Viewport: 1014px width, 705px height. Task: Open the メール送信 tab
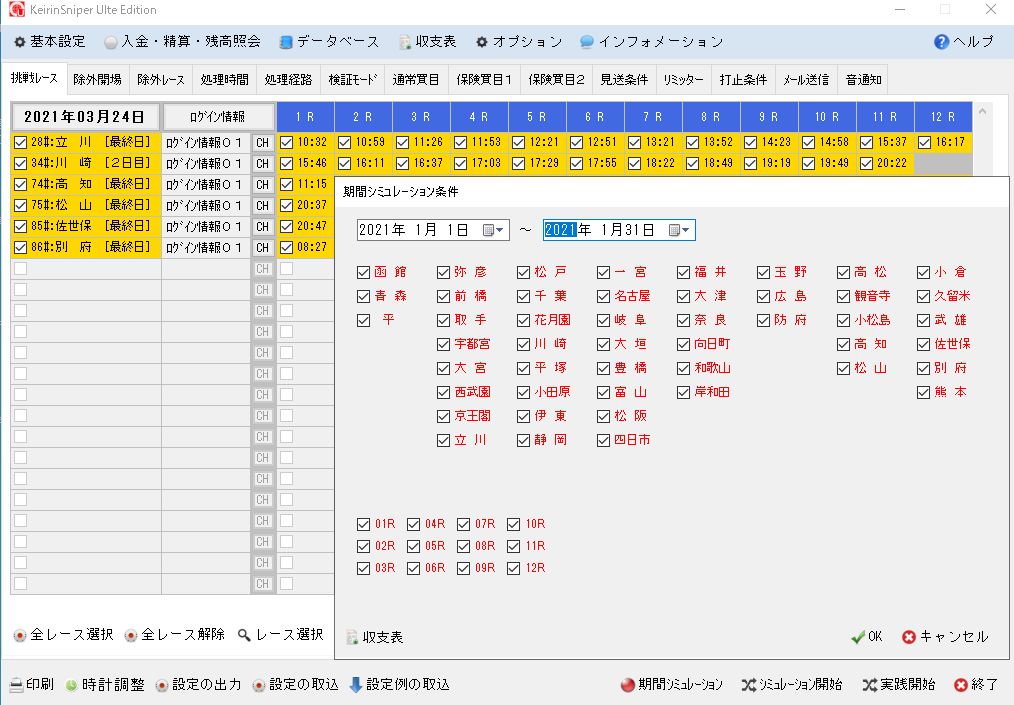pyautogui.click(x=806, y=80)
